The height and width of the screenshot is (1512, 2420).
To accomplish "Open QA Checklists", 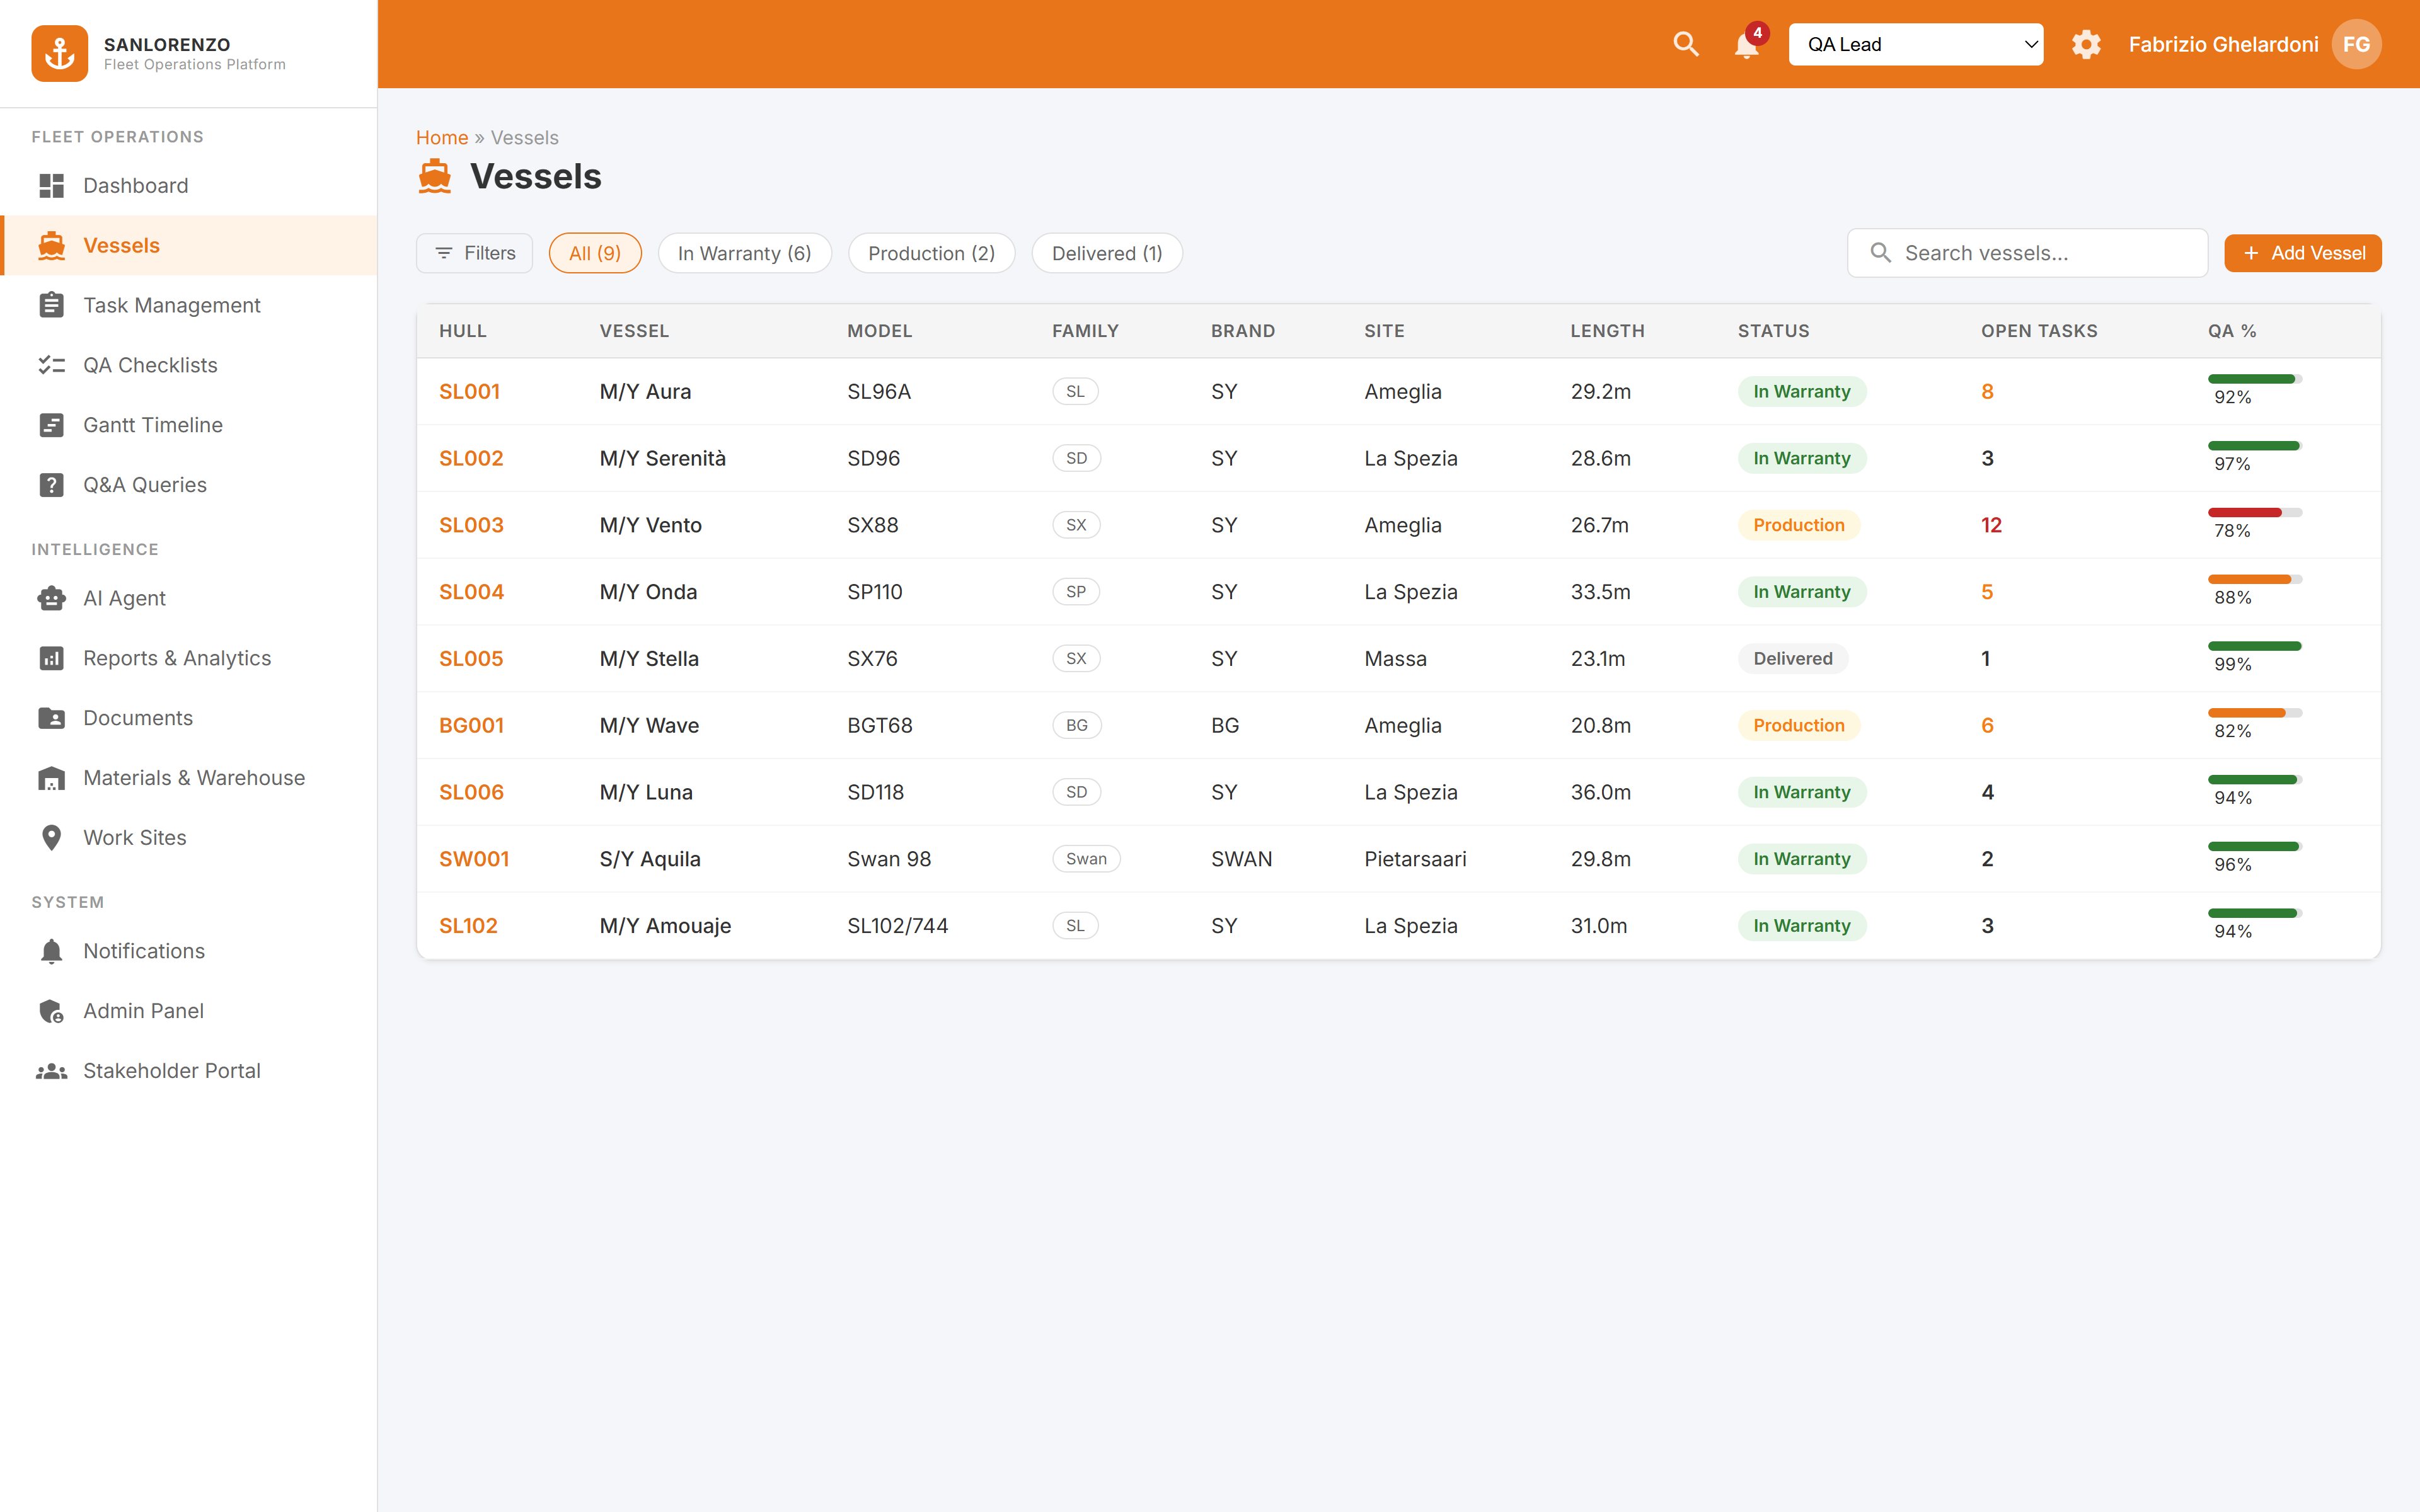I will click(150, 365).
